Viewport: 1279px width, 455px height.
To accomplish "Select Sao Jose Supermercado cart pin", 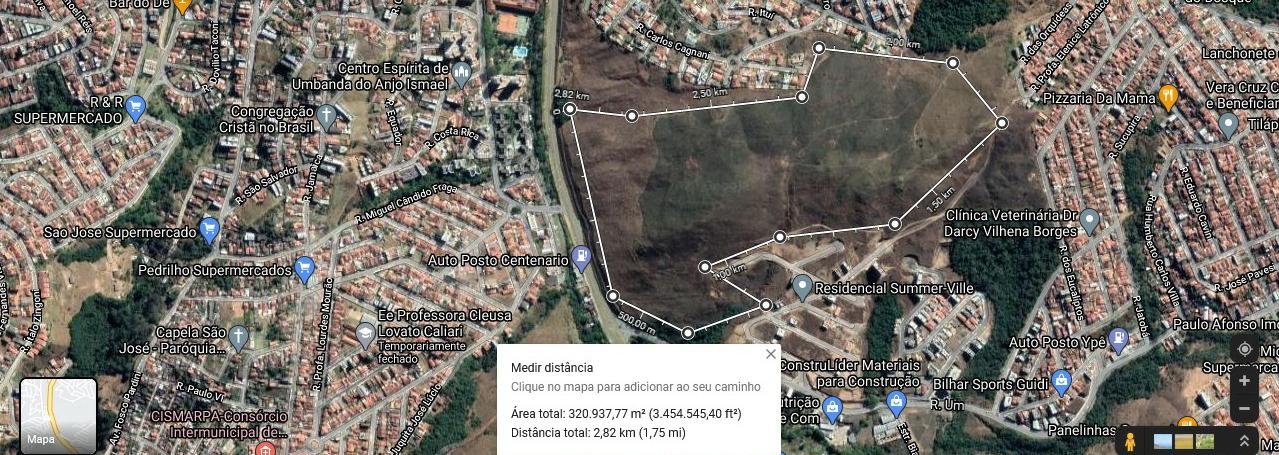I will [x=209, y=230].
